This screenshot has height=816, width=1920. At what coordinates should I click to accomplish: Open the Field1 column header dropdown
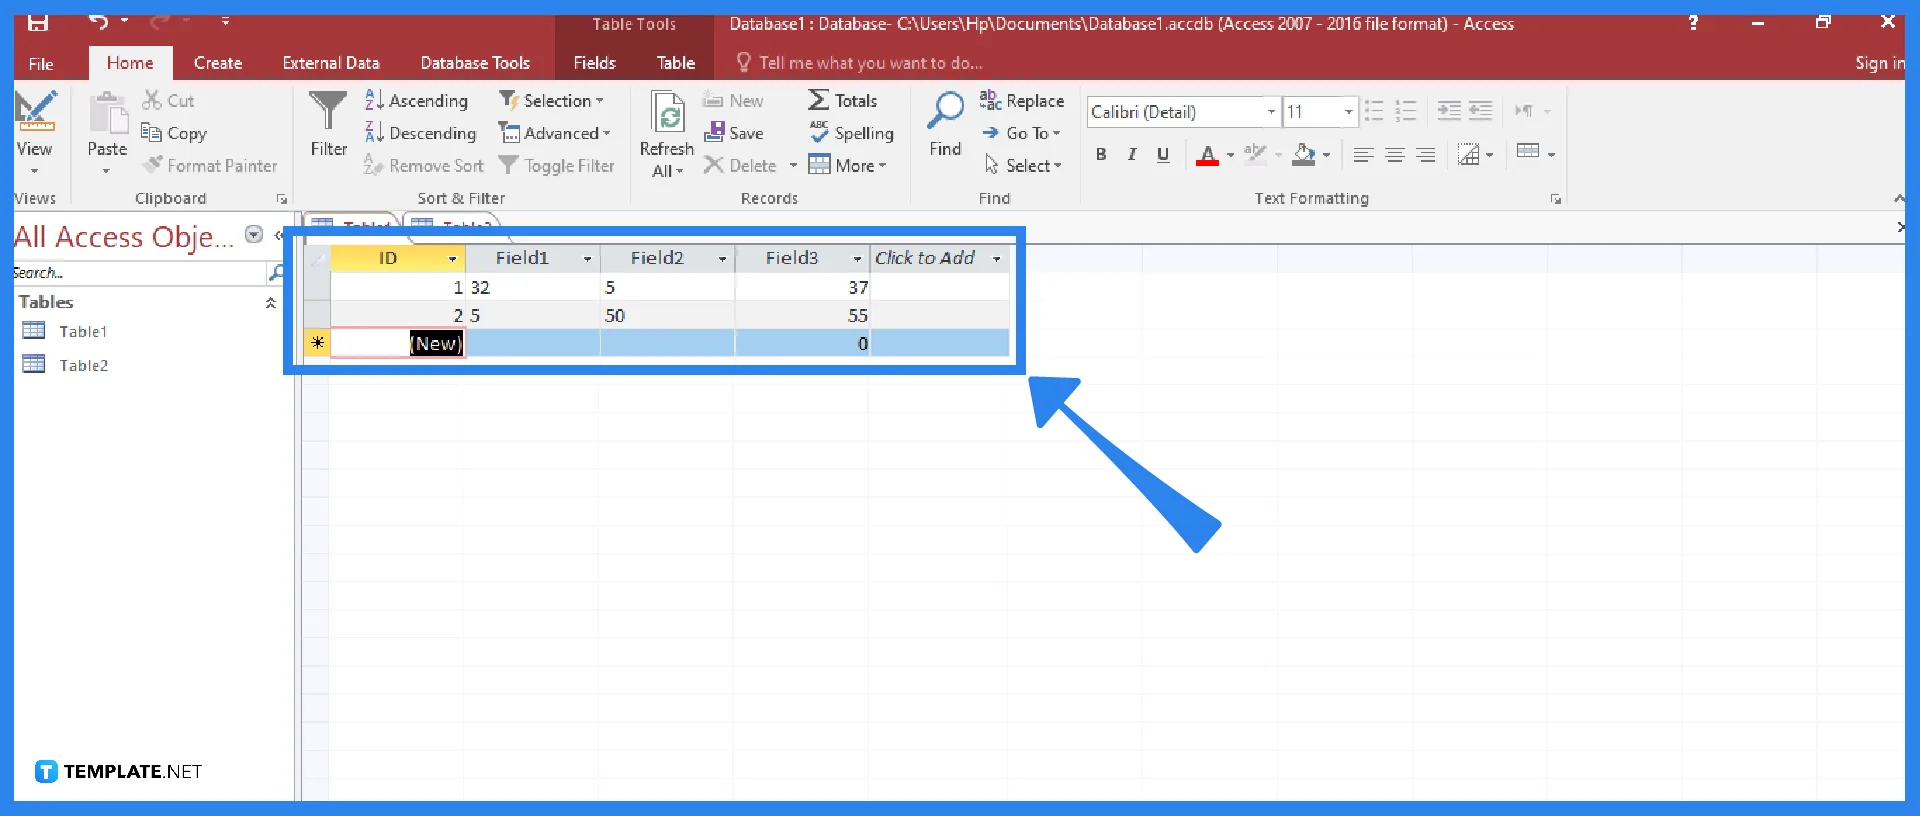[587, 259]
